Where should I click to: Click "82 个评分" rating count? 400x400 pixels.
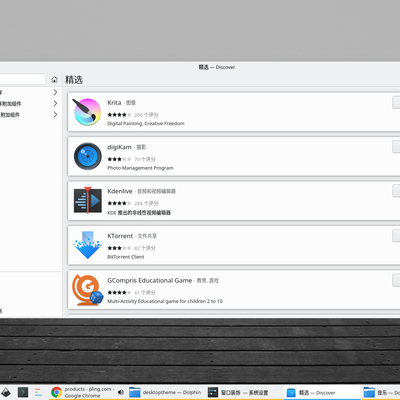145,248
